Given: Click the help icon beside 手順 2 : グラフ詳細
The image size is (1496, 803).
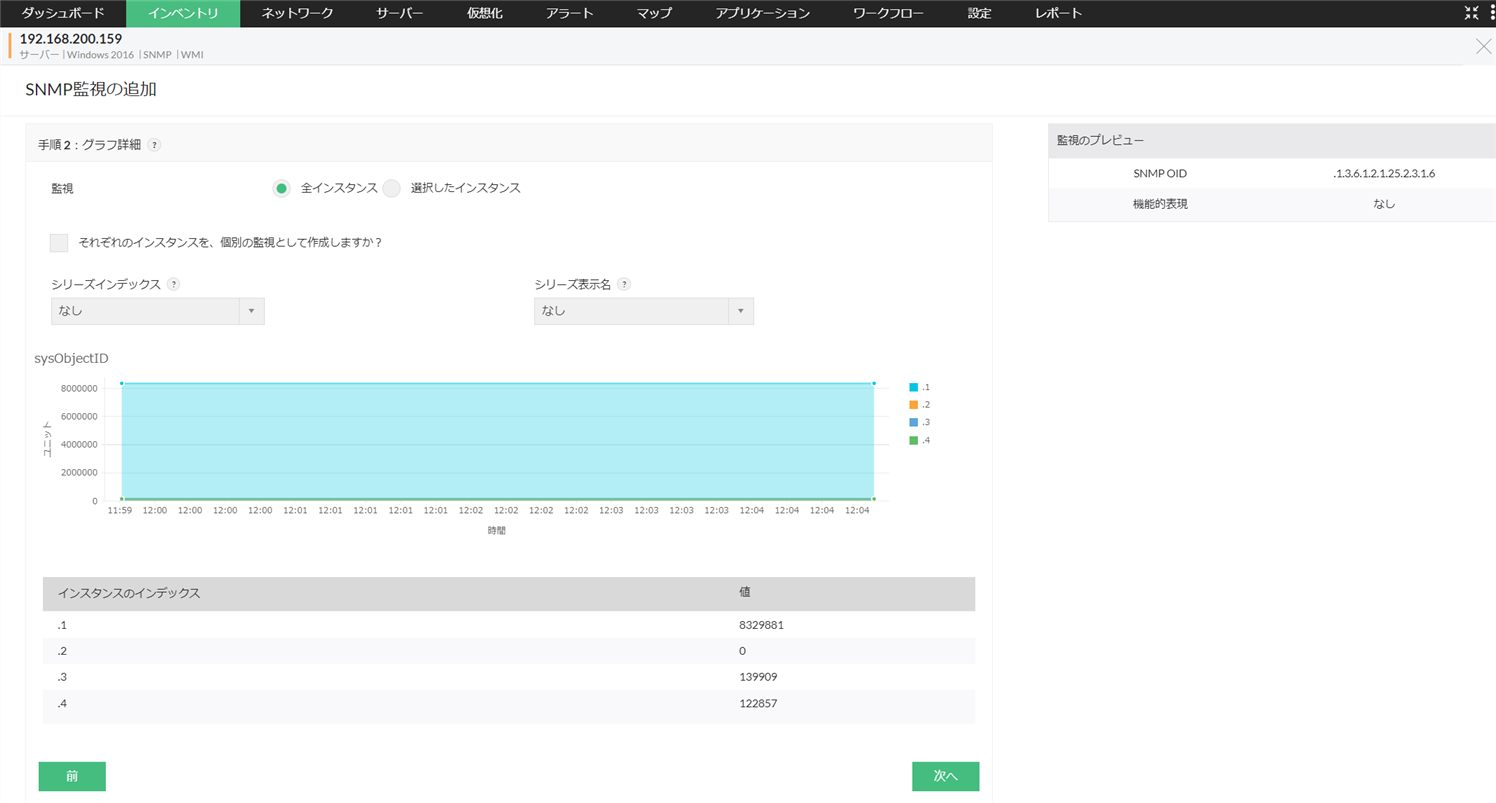Looking at the screenshot, I should pos(154,145).
